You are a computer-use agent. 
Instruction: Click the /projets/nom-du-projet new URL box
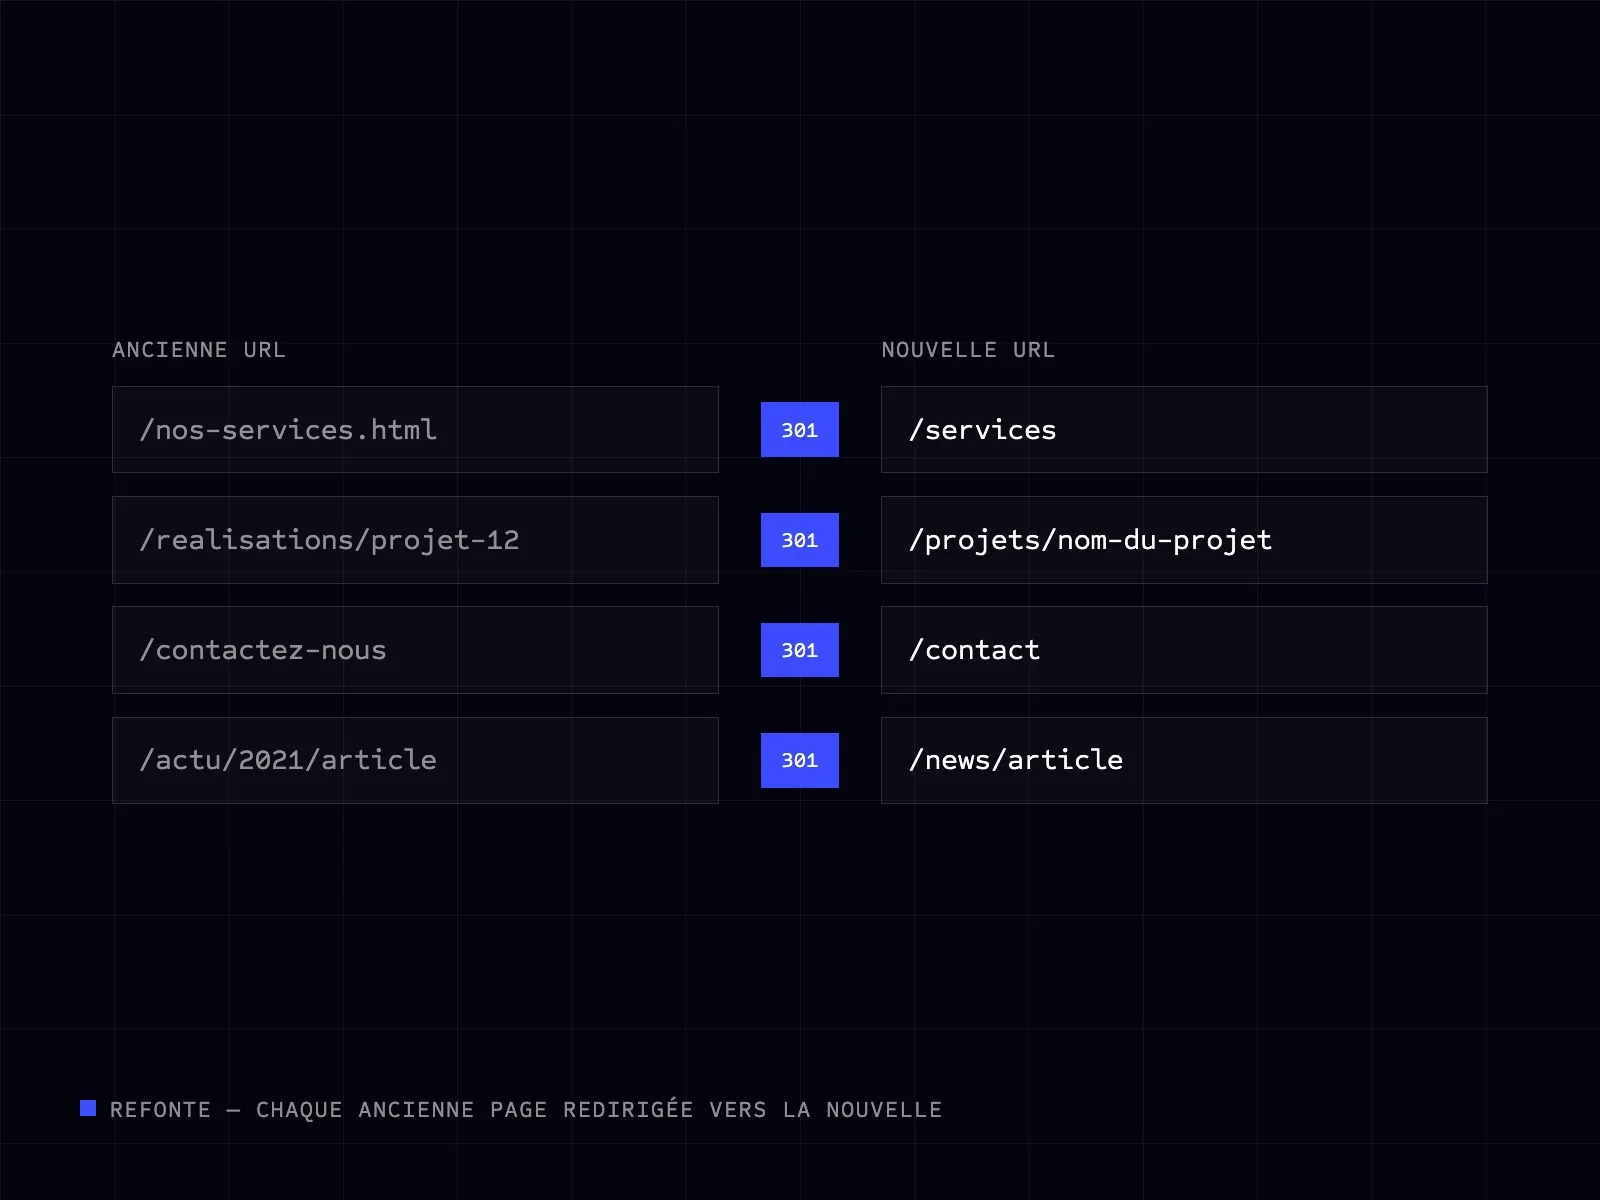click(1184, 540)
